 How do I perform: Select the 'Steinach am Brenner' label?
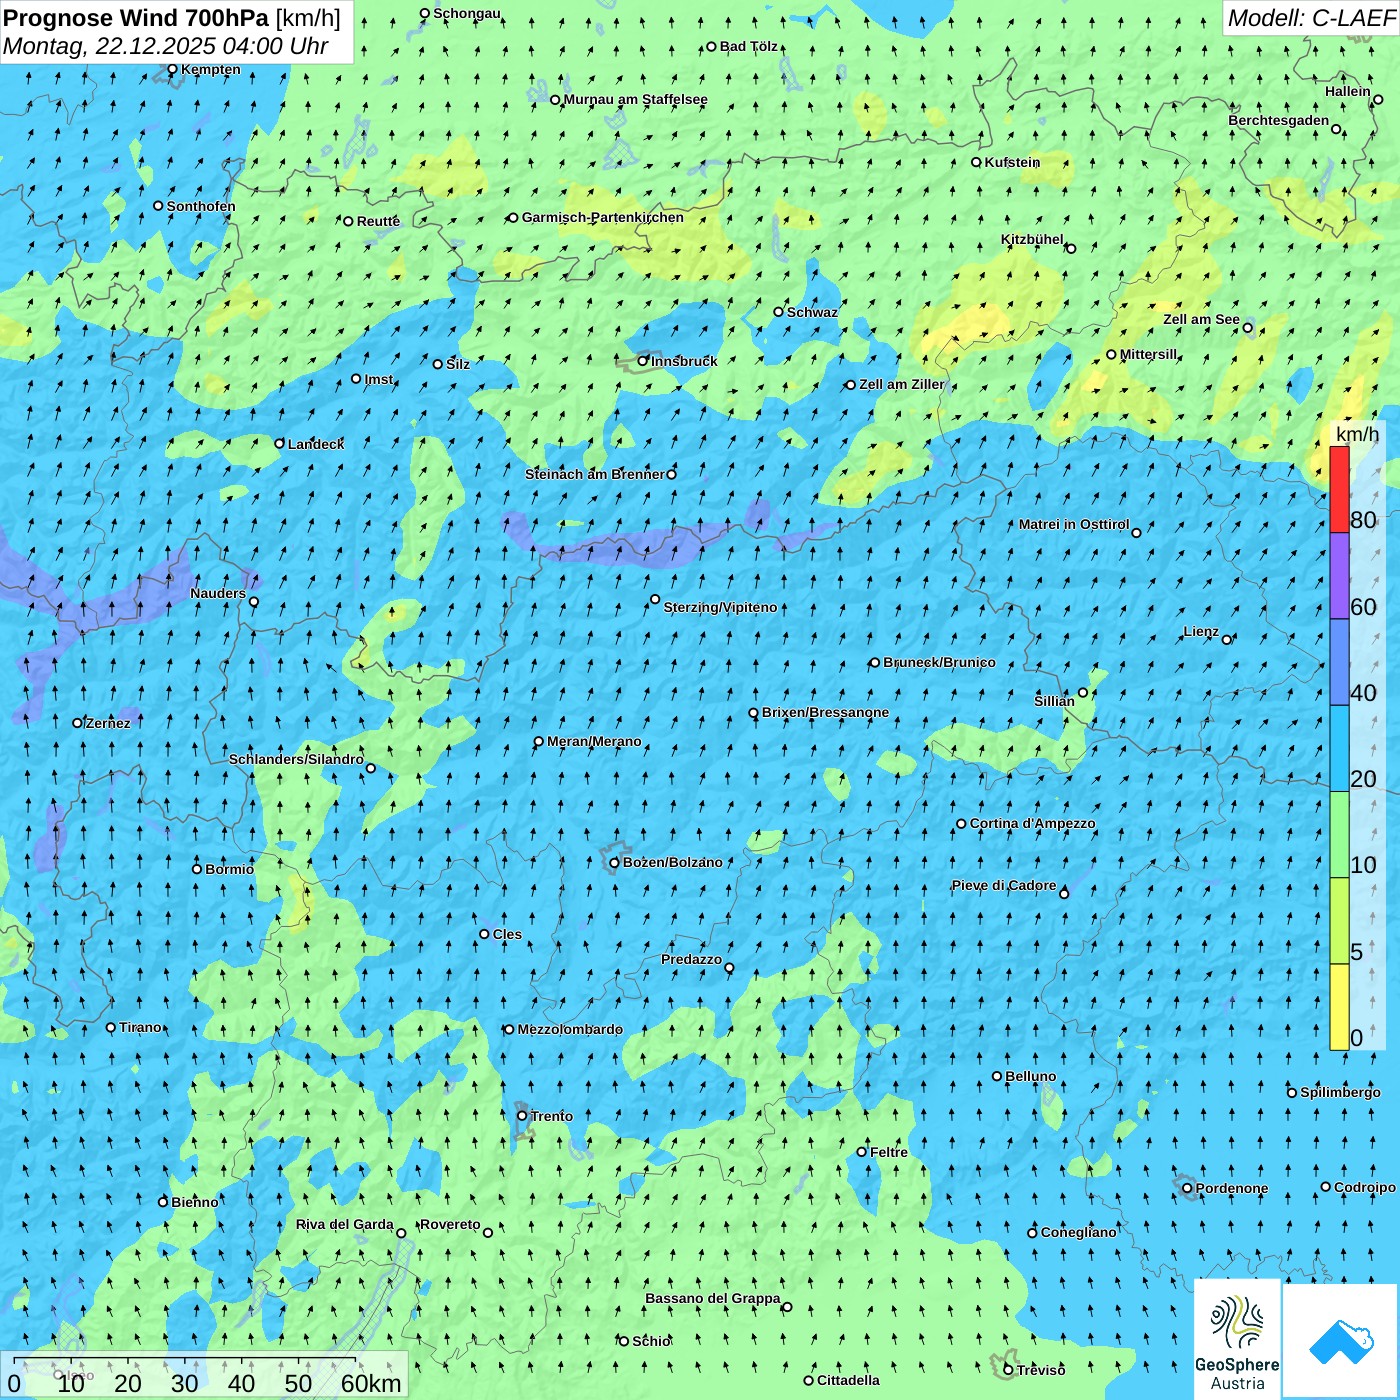(595, 474)
